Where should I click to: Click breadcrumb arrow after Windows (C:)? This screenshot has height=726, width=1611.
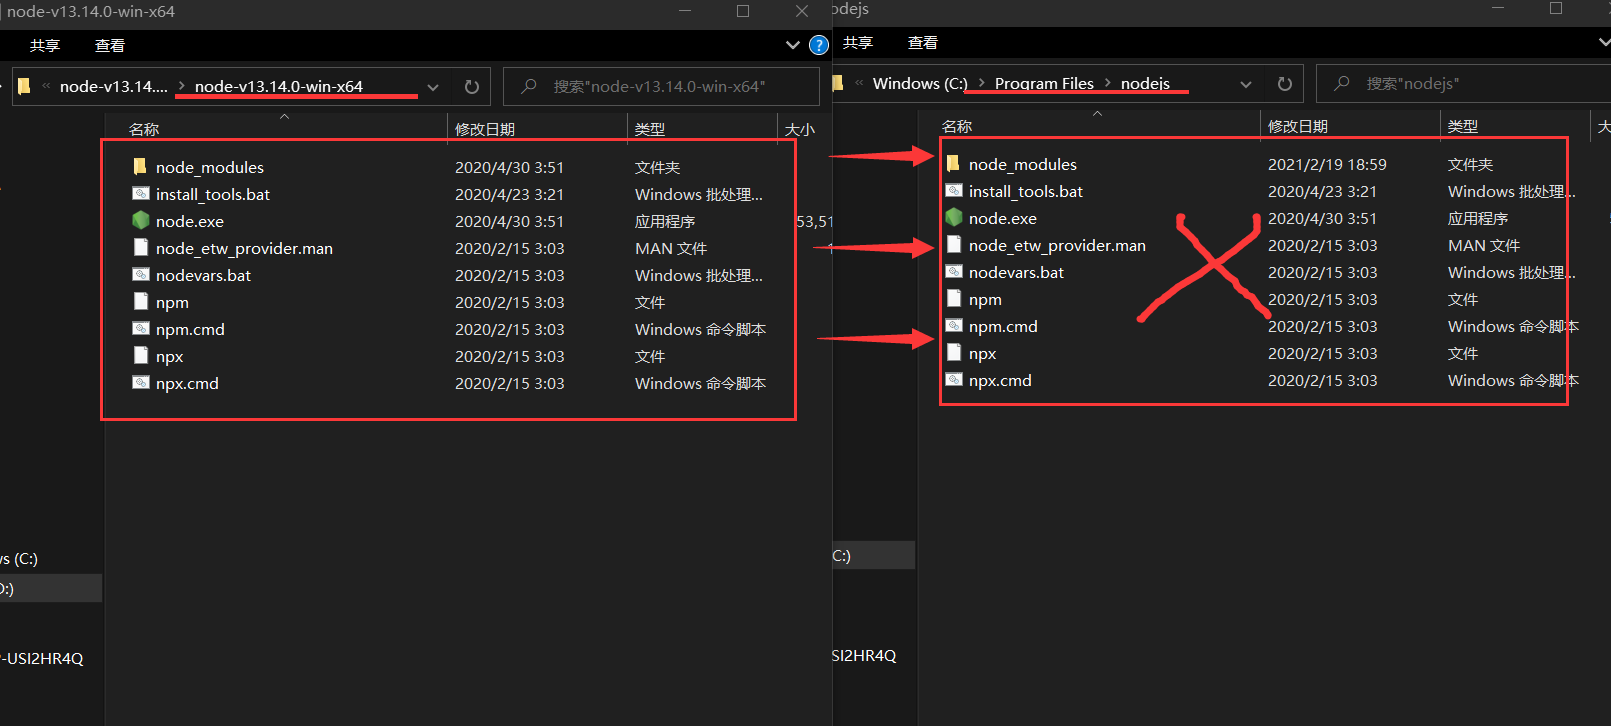[x=982, y=83]
